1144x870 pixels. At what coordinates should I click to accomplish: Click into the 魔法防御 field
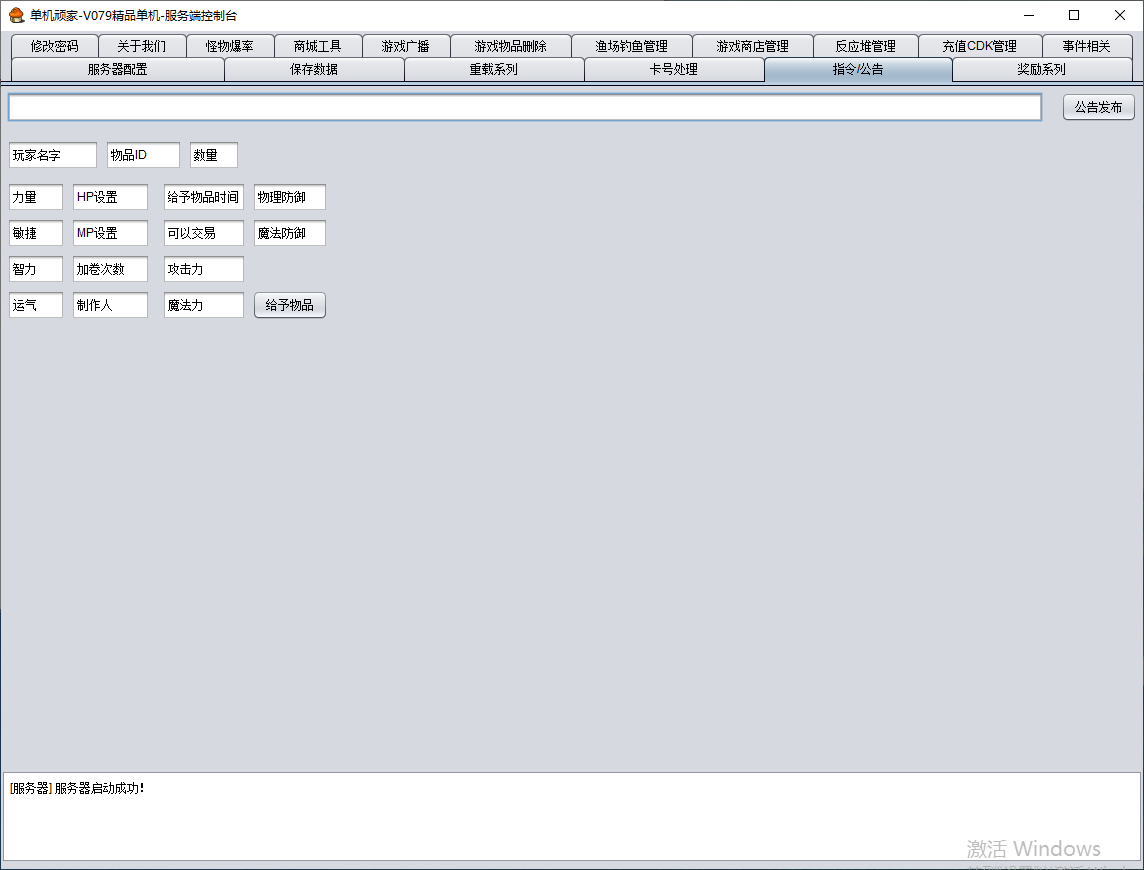pos(290,233)
